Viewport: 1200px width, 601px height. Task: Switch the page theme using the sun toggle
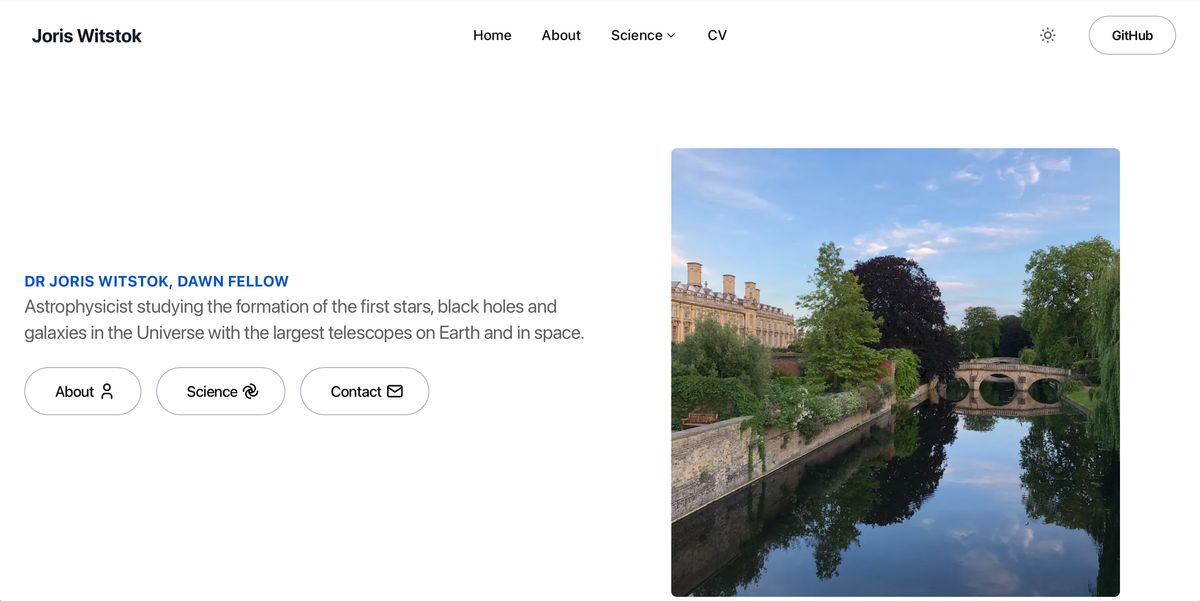coord(1047,34)
